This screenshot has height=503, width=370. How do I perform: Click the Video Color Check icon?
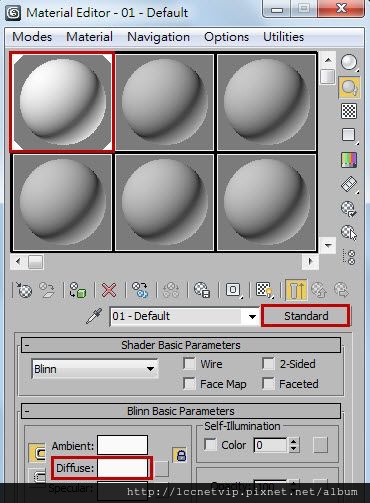click(349, 160)
